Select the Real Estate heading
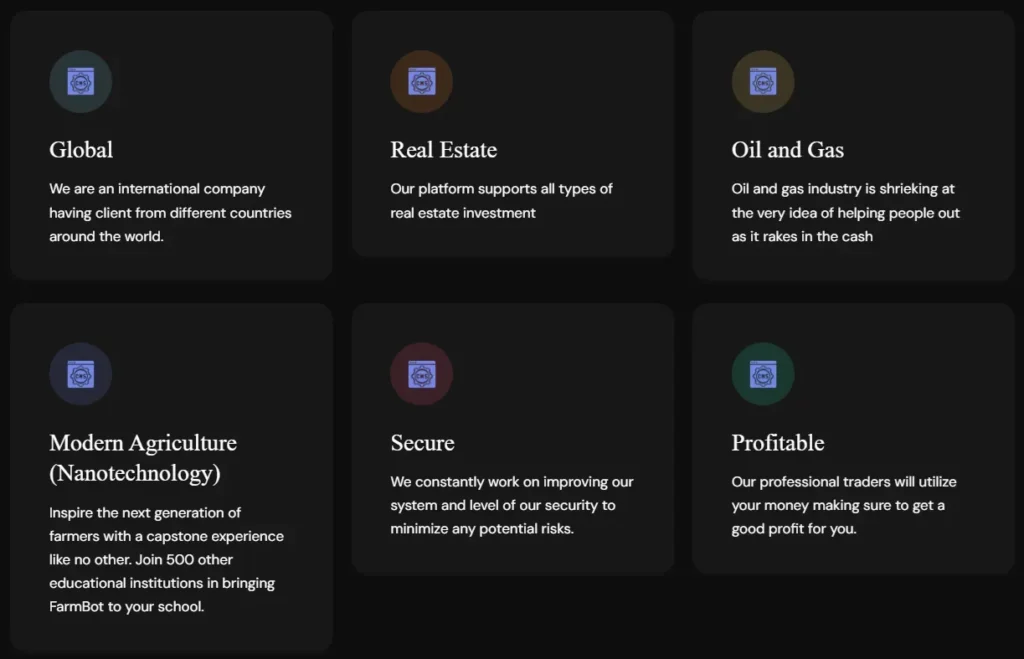 tap(443, 150)
